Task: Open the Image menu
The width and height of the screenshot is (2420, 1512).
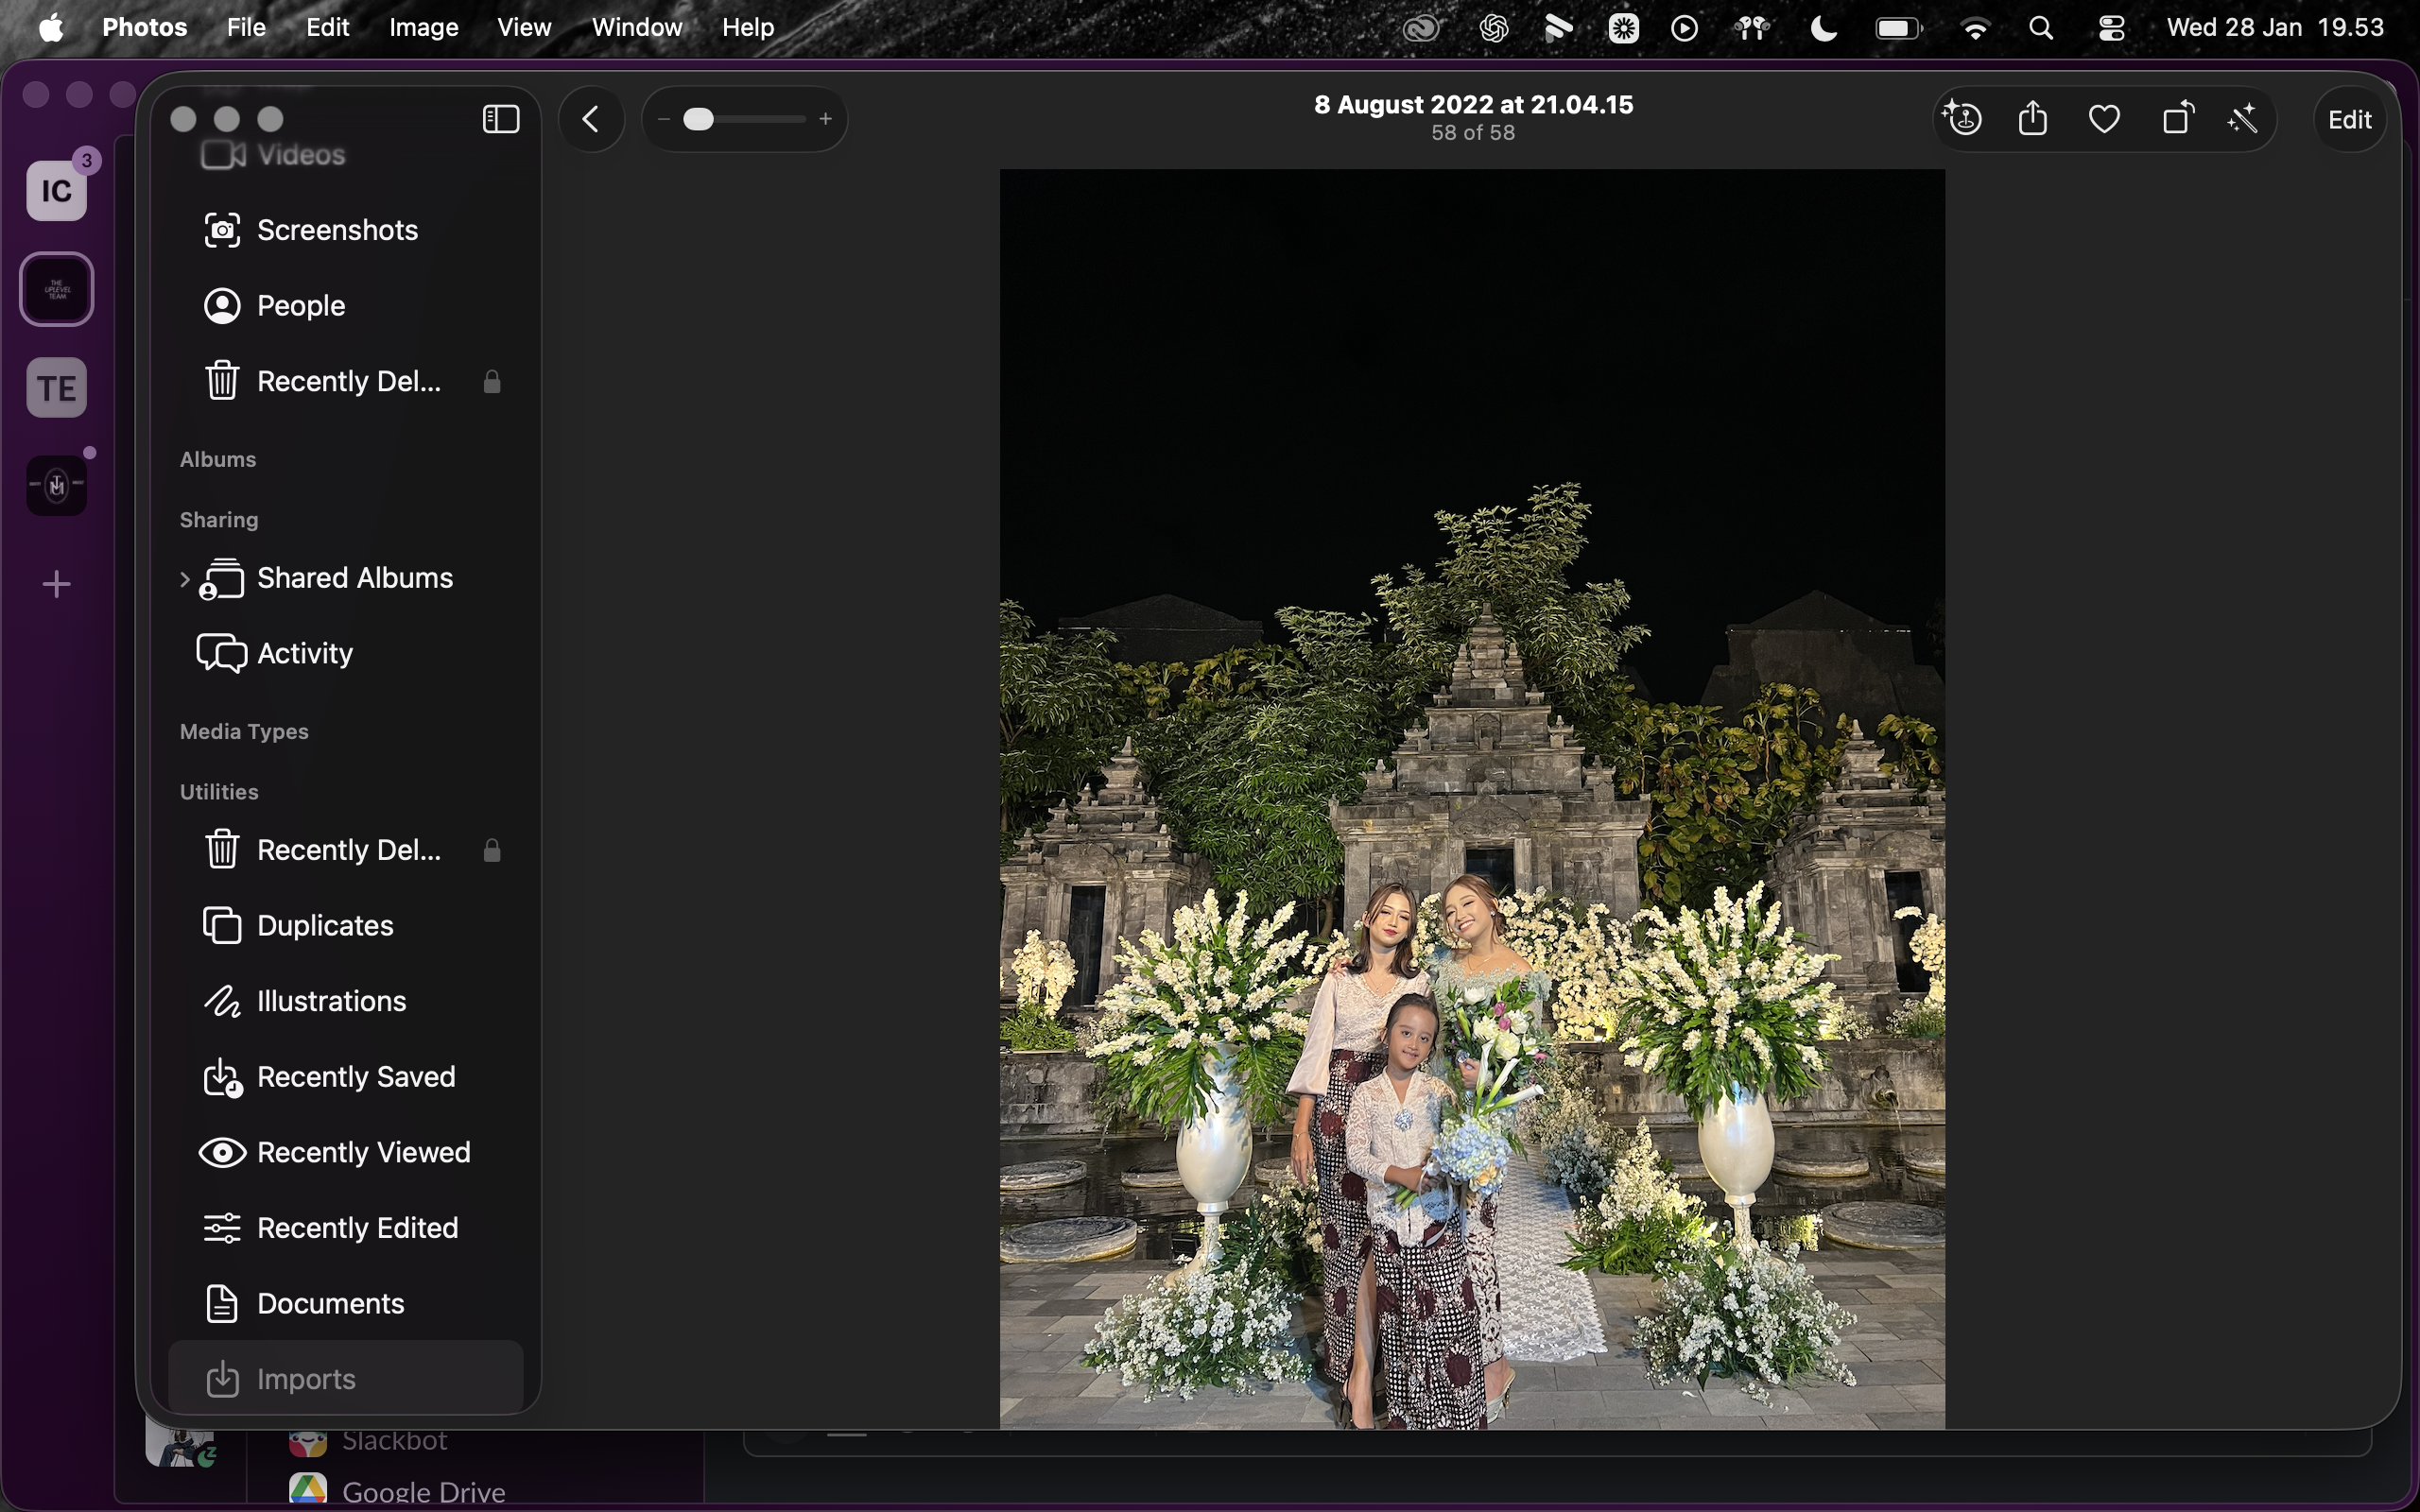Action: click(x=423, y=28)
